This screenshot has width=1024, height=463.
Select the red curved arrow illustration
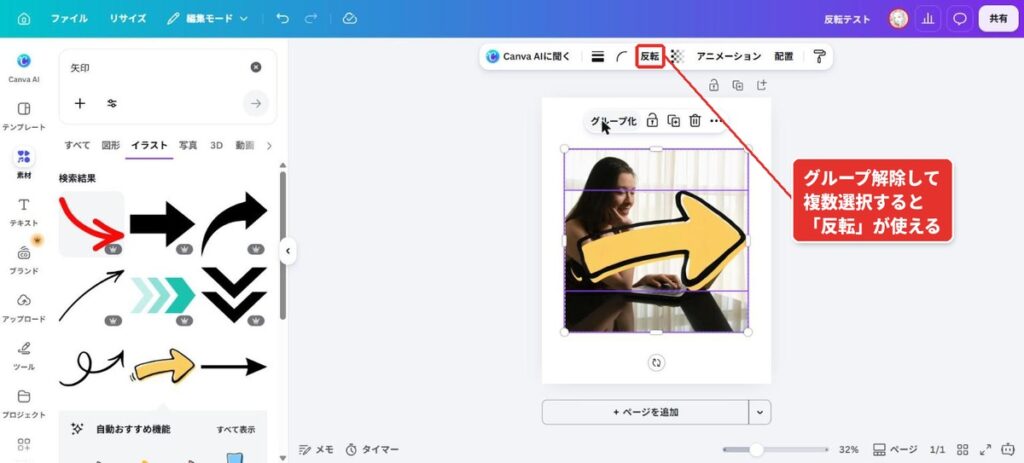click(x=91, y=224)
